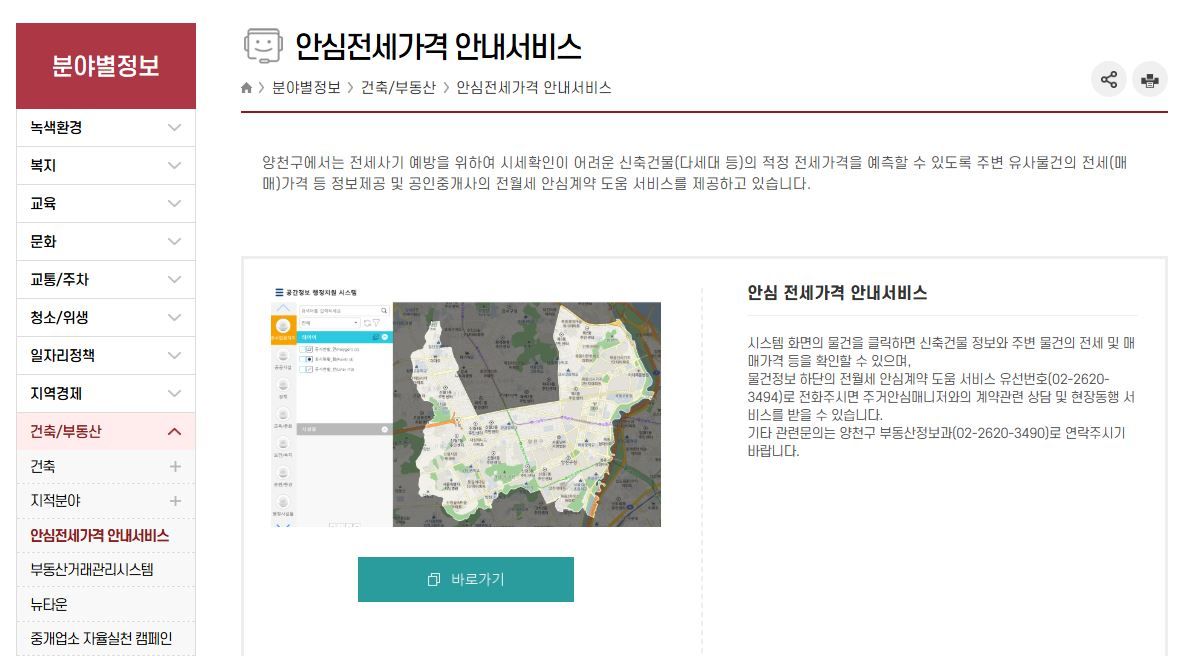Expand the 건축 submenu plus icon
Viewport: 1186px width, 656px height.
click(175, 466)
